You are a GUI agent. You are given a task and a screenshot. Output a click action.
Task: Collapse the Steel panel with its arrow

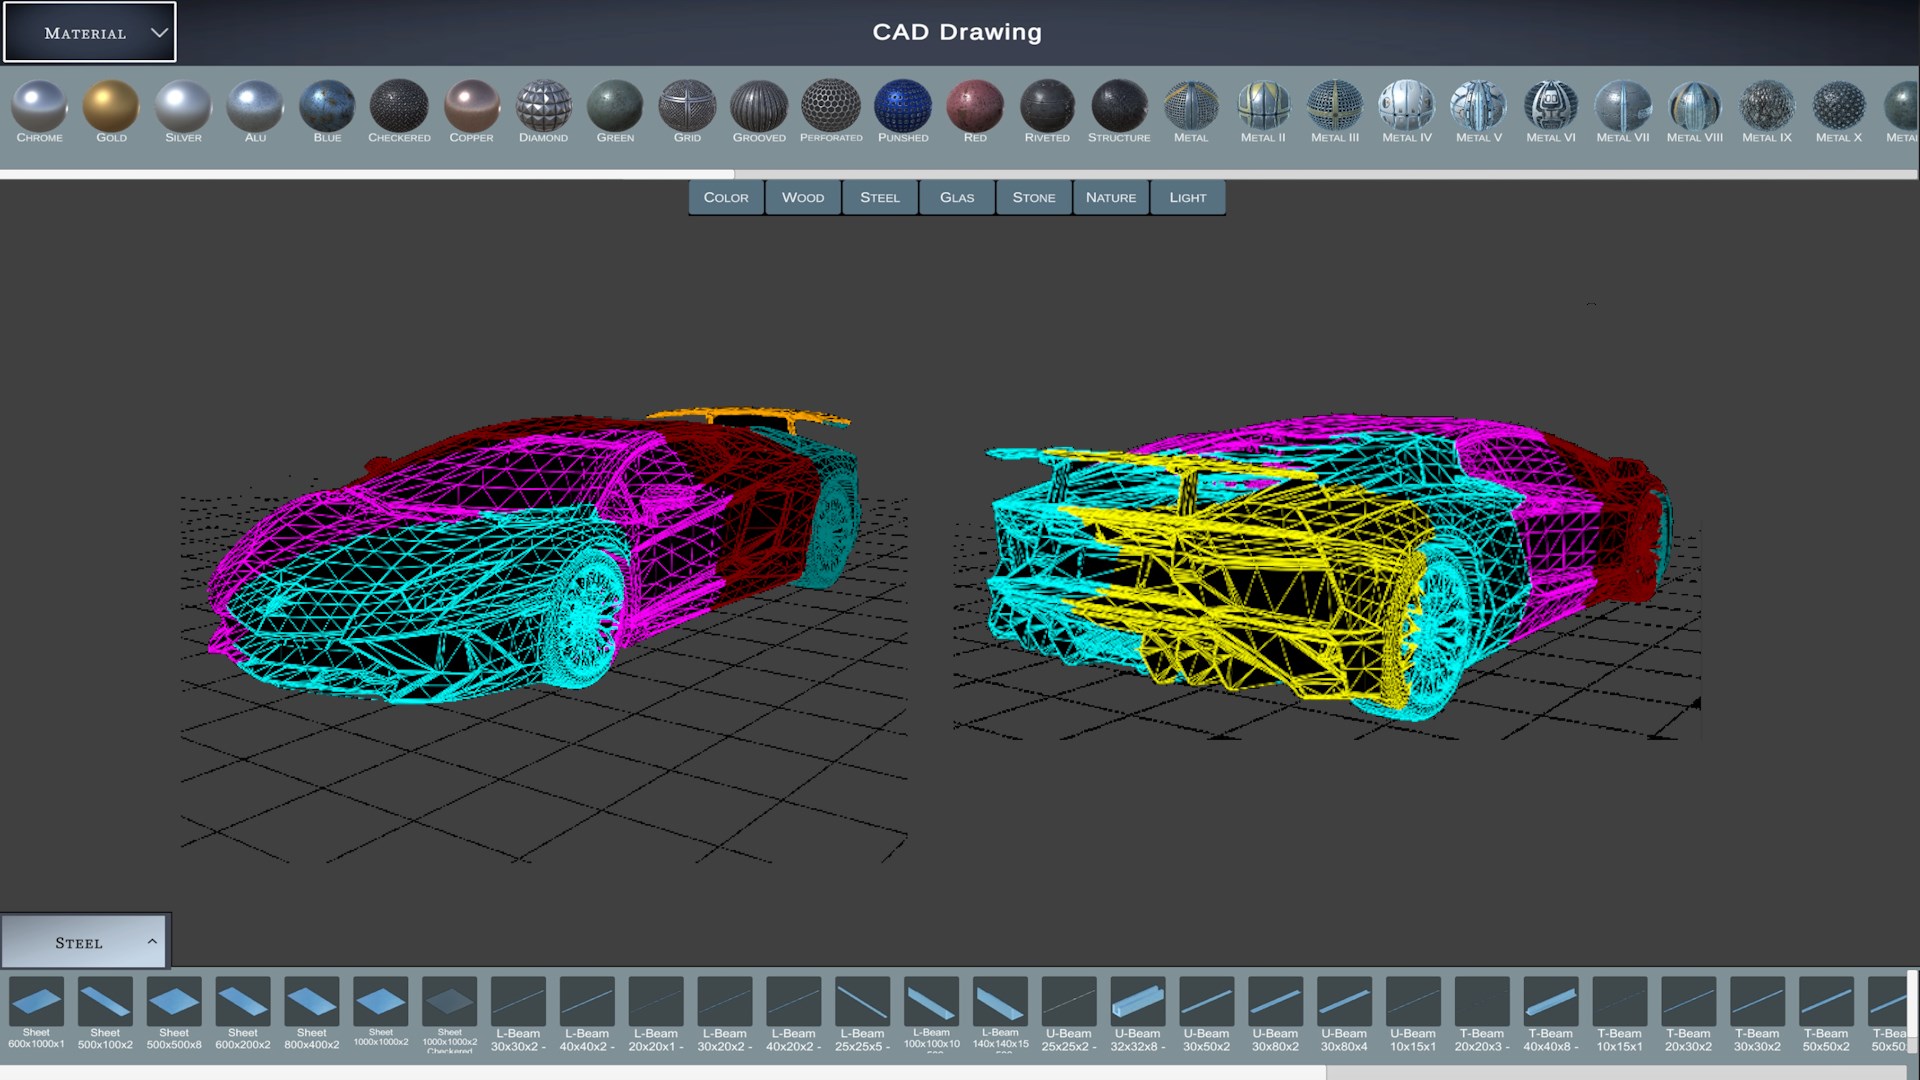coord(152,941)
